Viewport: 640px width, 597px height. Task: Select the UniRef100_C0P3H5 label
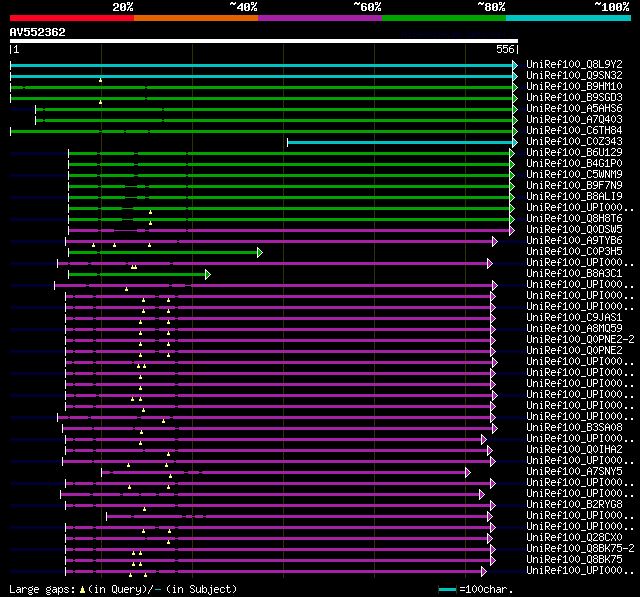[574, 252]
